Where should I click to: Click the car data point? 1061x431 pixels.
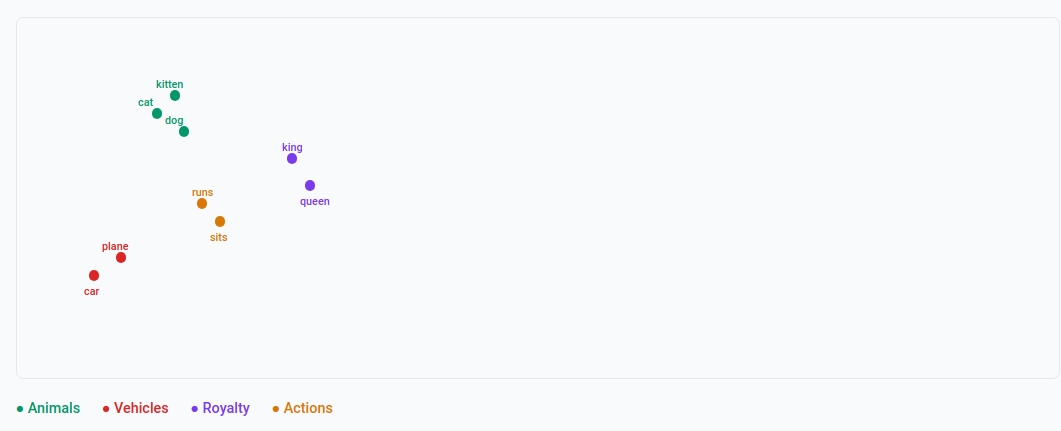pyautogui.click(x=94, y=275)
